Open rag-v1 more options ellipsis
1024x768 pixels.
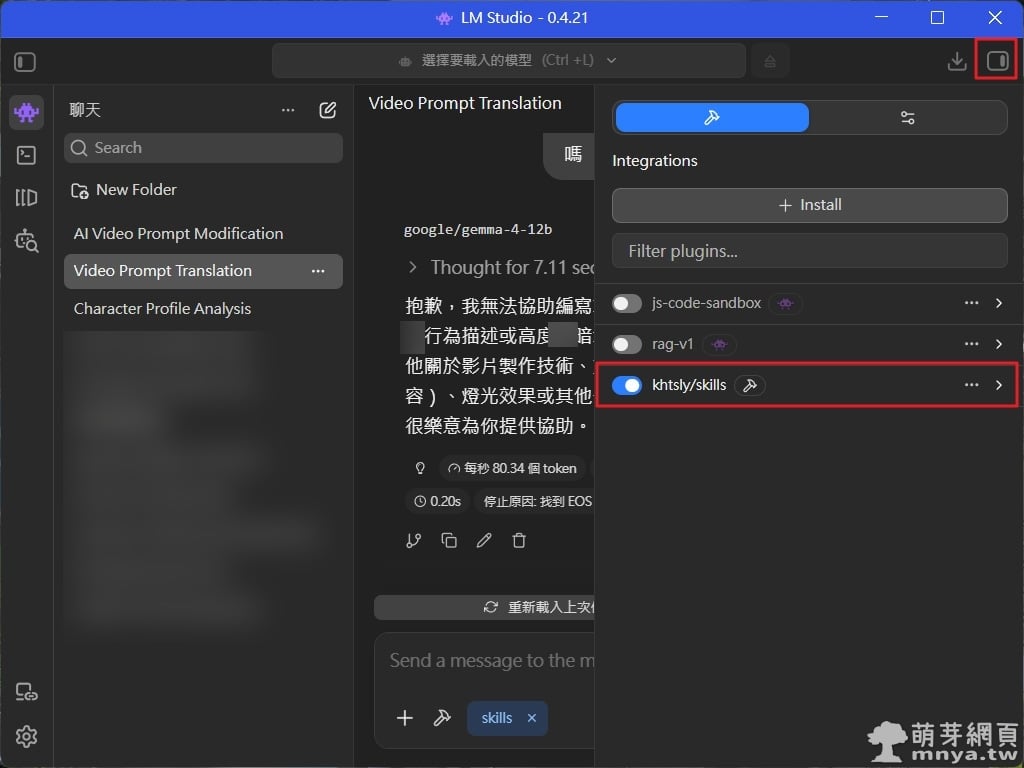(x=972, y=344)
